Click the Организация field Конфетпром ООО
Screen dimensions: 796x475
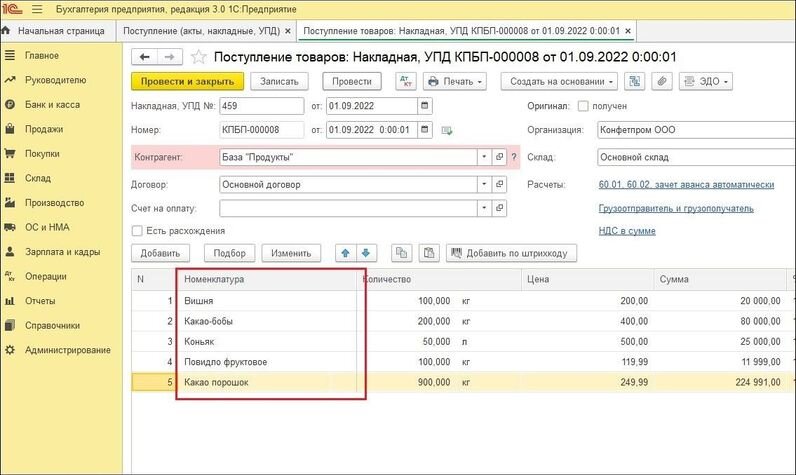(x=696, y=129)
